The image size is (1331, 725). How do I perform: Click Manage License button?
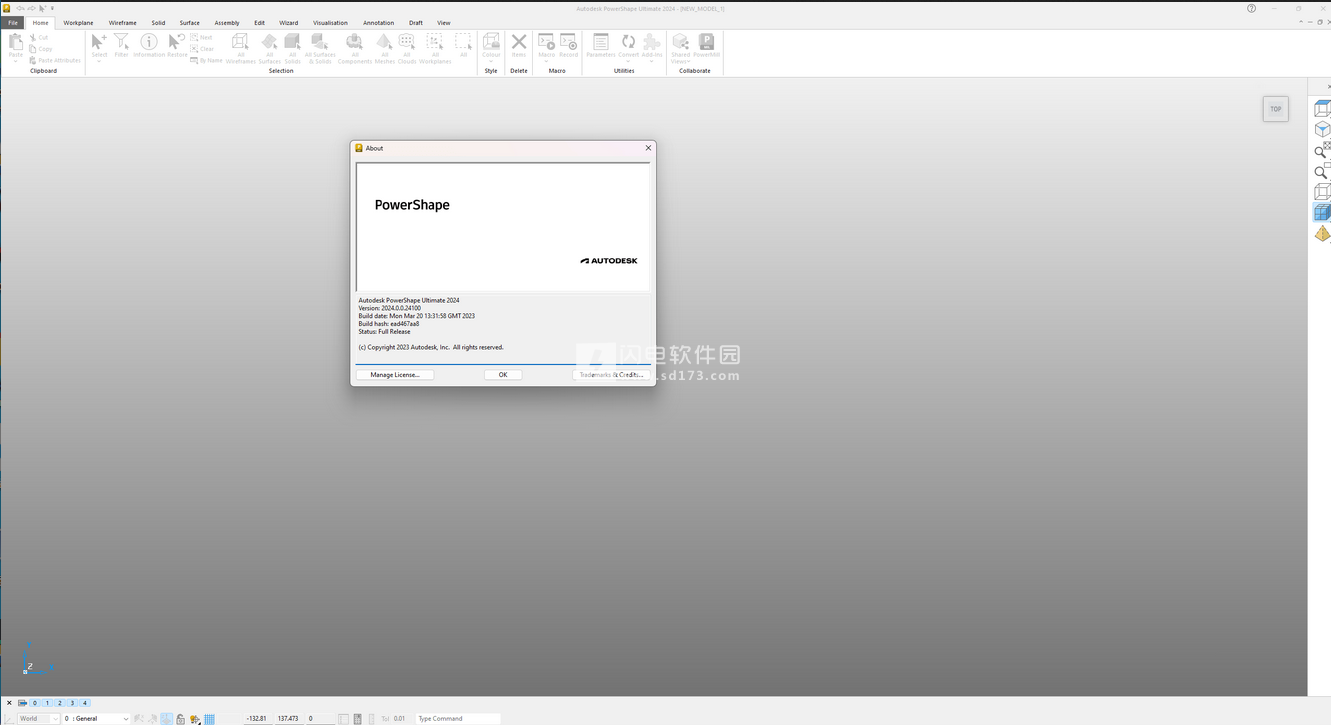point(395,375)
